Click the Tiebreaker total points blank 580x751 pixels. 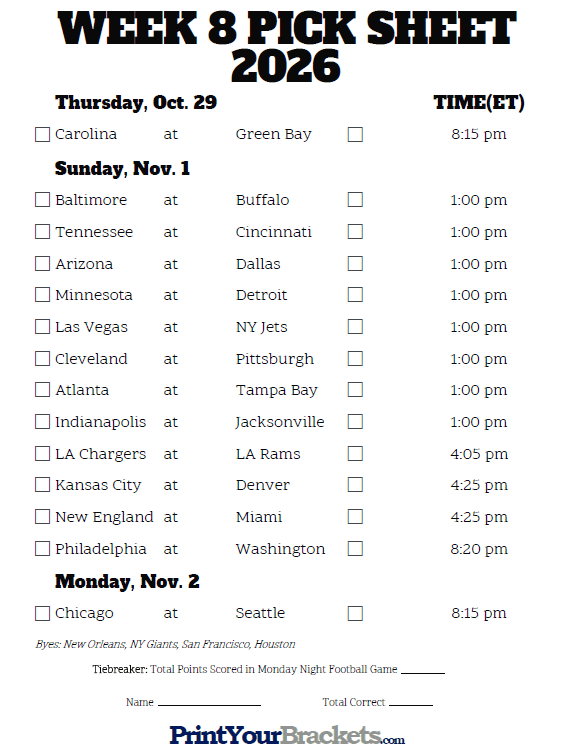(x=423, y=671)
